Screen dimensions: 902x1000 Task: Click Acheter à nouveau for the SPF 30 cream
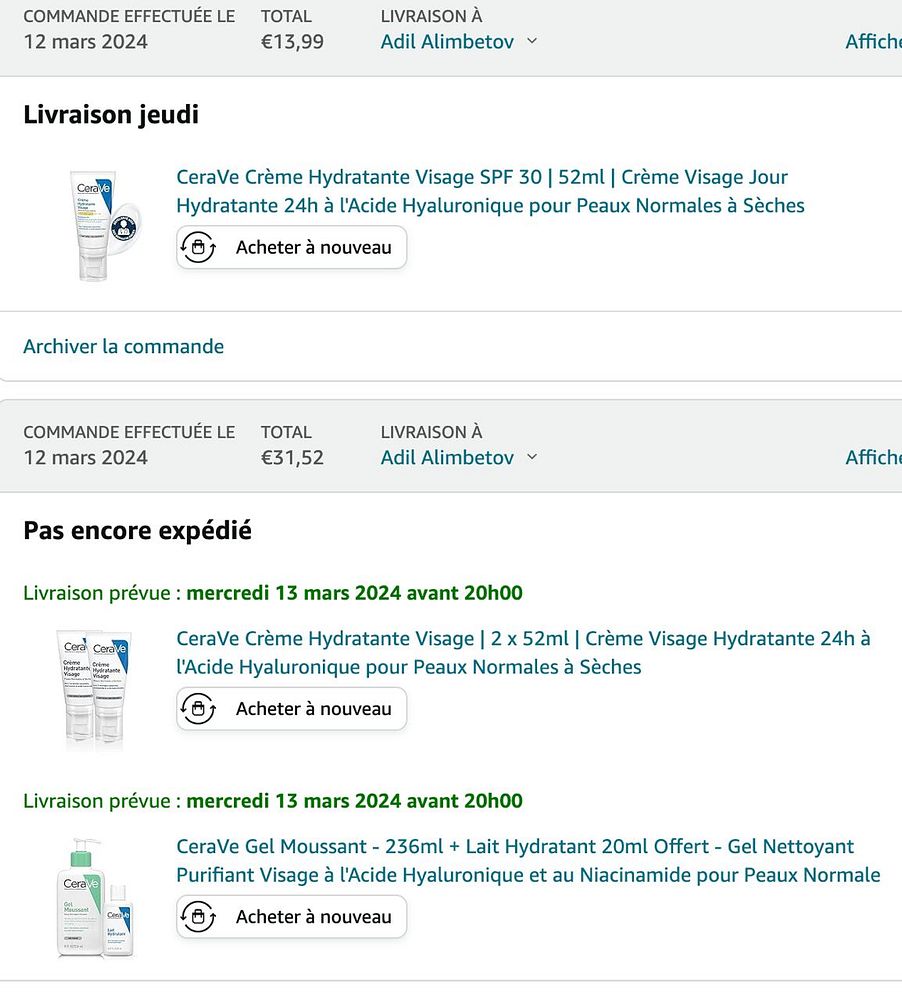tap(292, 247)
